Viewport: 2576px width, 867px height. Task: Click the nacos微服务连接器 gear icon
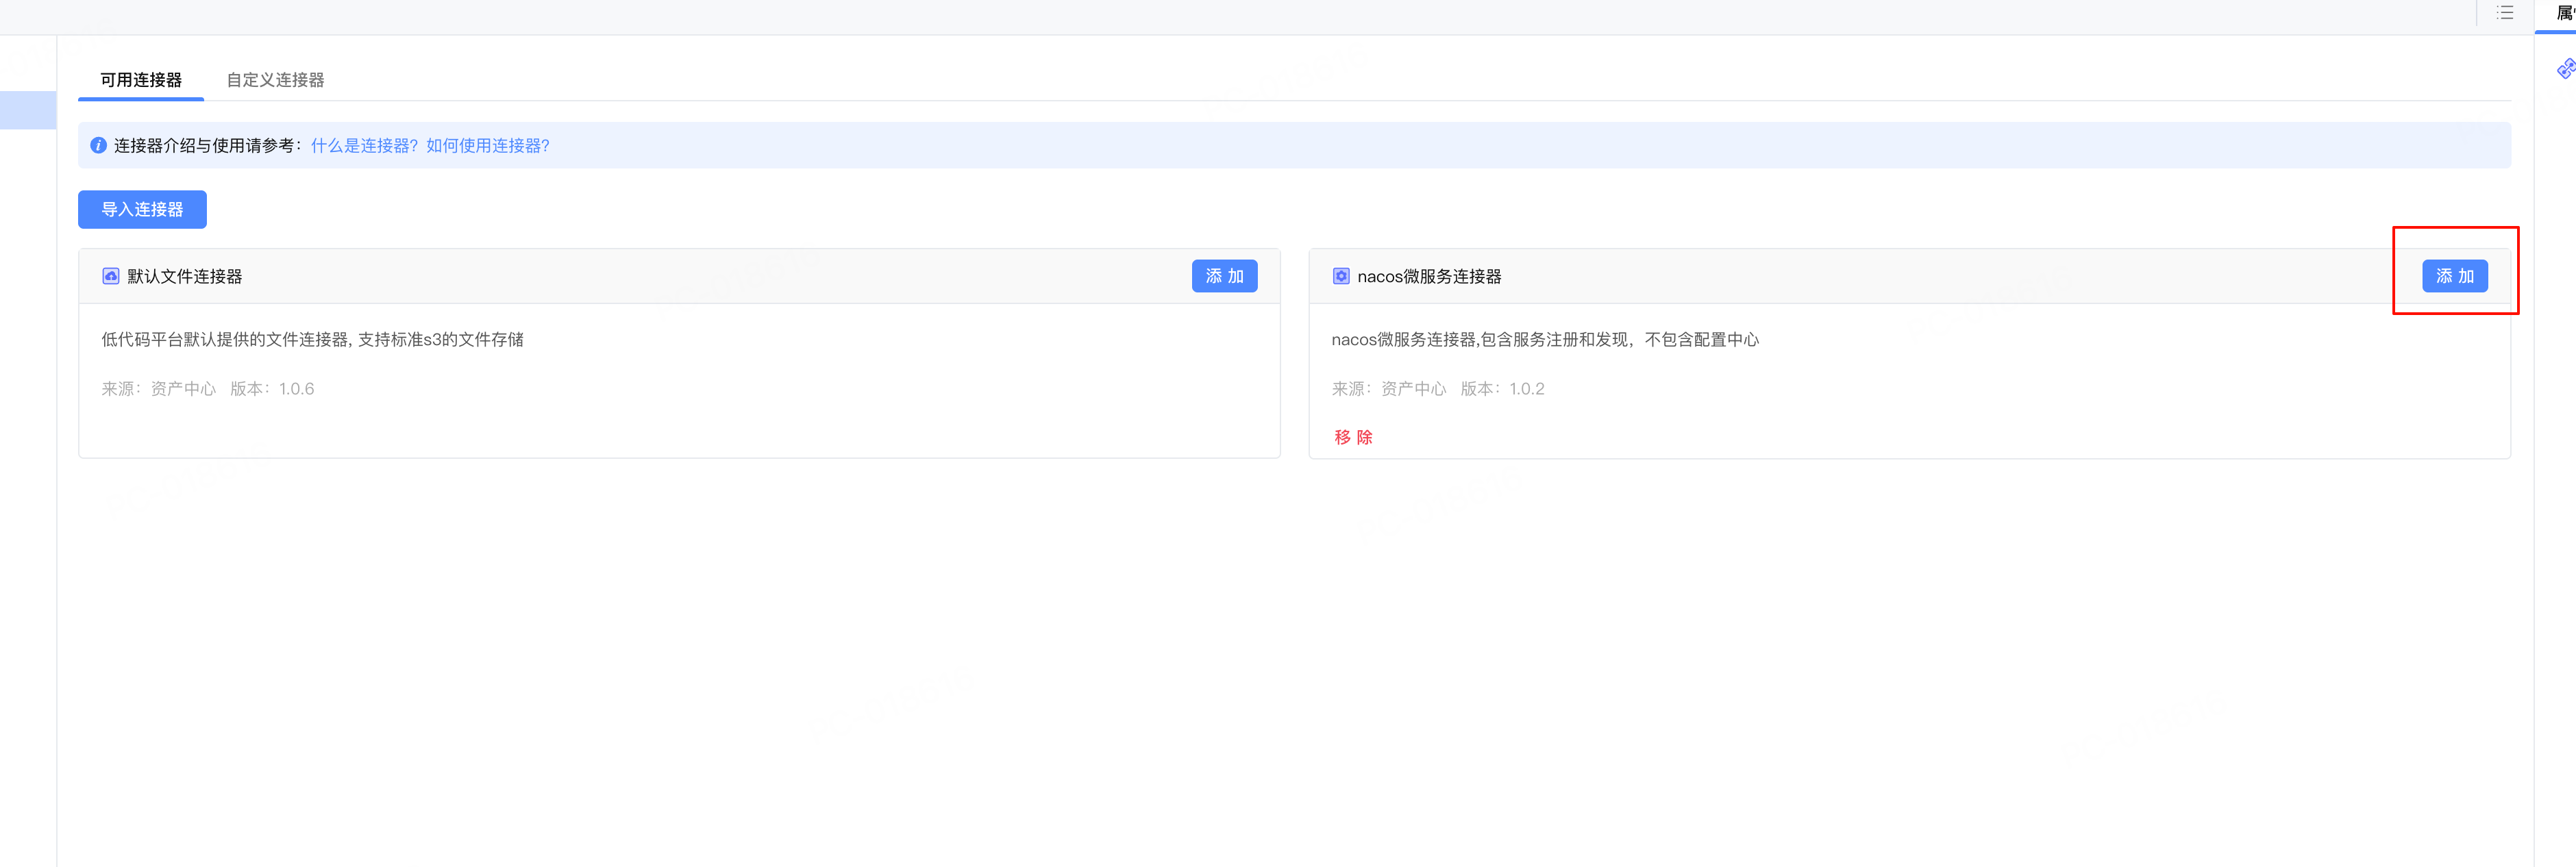1341,276
